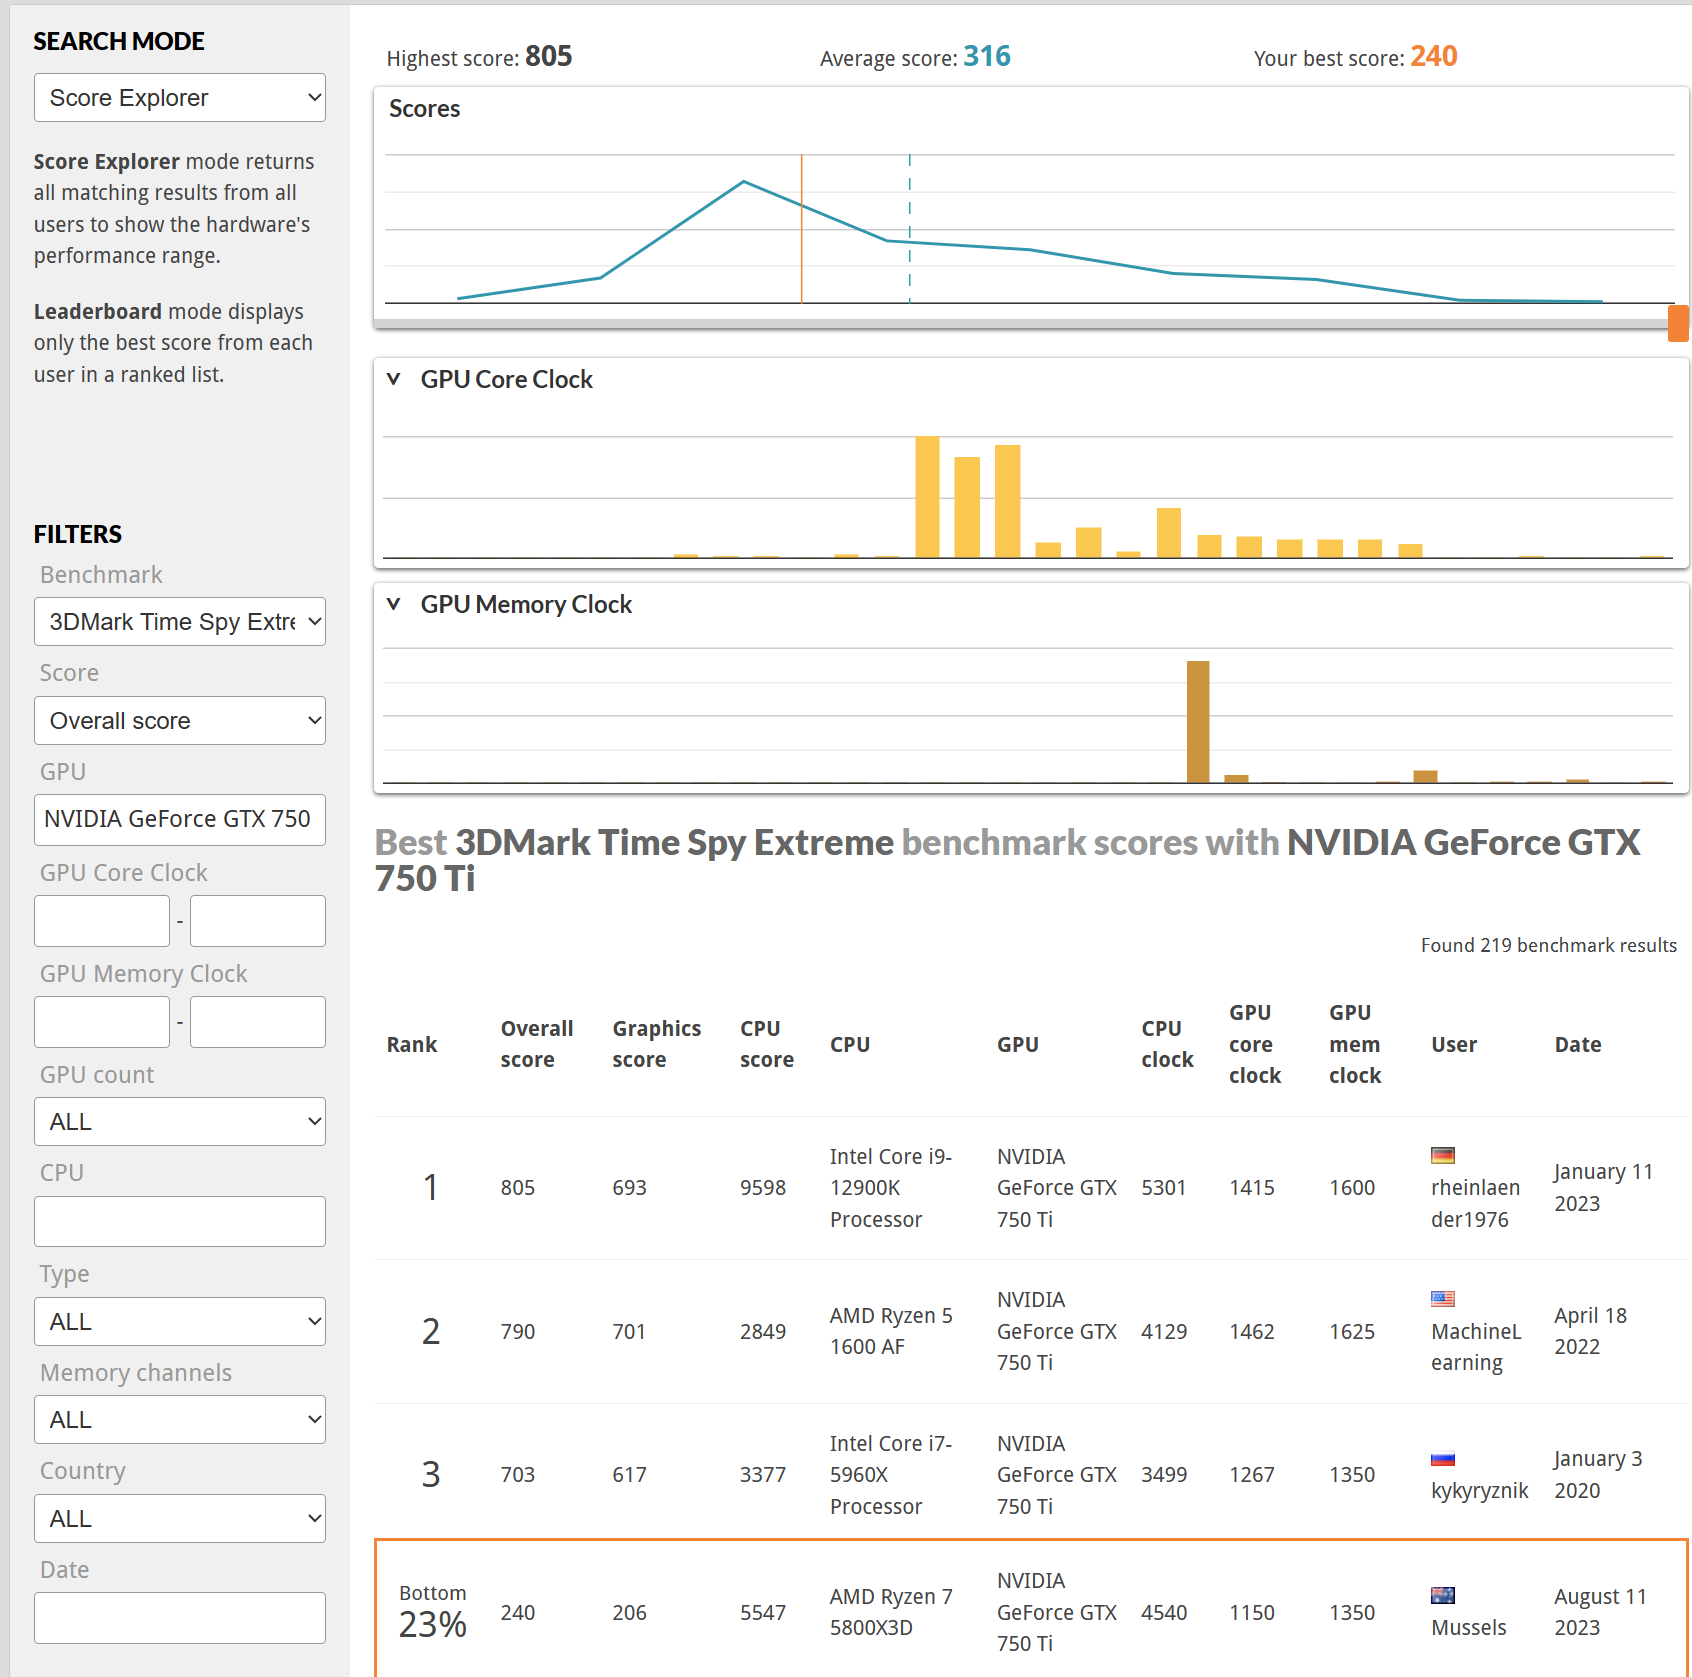Open the Country filter dropdown

pyautogui.click(x=180, y=1519)
